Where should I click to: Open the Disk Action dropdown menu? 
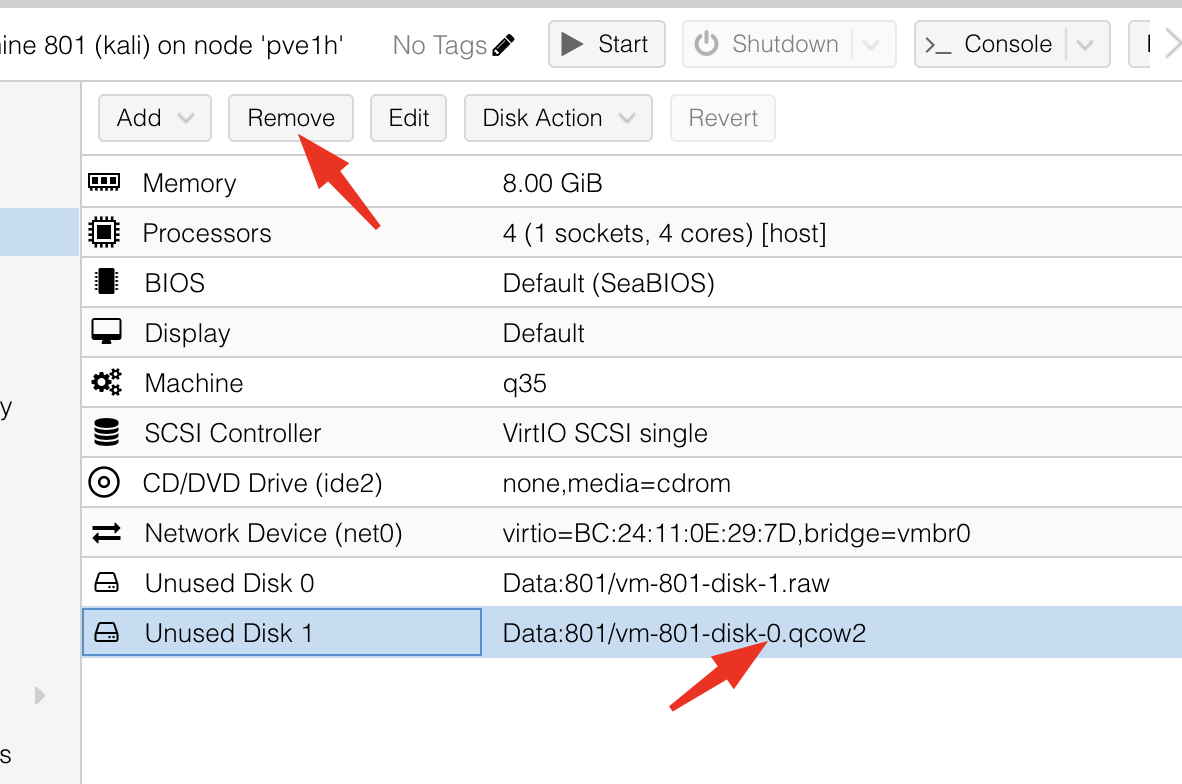(558, 118)
